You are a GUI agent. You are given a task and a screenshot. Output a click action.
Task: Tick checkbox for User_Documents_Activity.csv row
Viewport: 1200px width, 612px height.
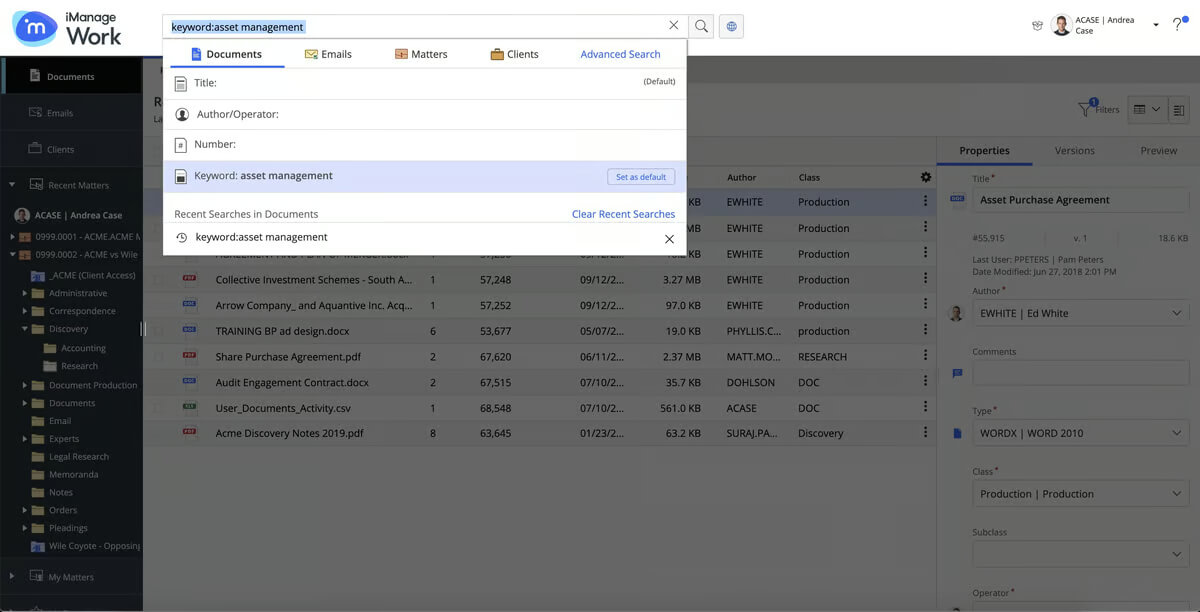[158, 408]
